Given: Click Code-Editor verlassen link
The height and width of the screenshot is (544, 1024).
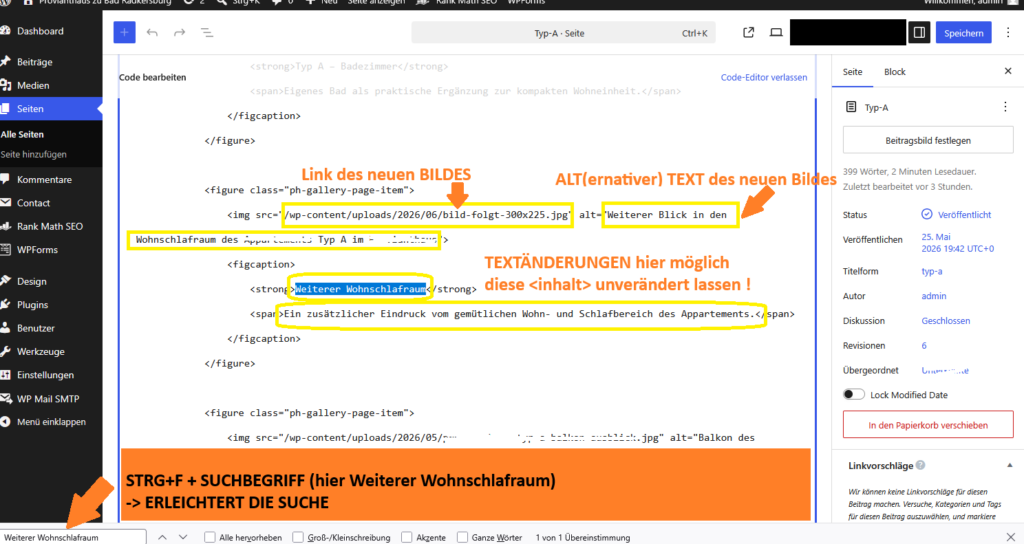Looking at the screenshot, I should (x=763, y=77).
